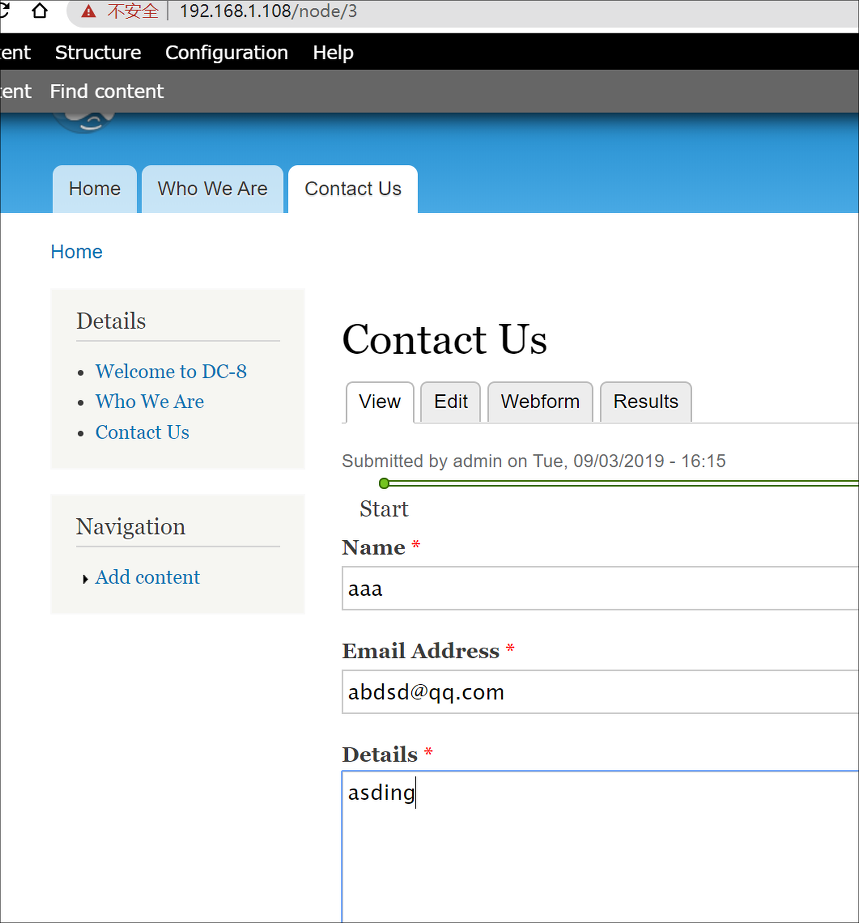859x923 pixels.
Task: Click the browser reload icon
Action: click(4, 11)
